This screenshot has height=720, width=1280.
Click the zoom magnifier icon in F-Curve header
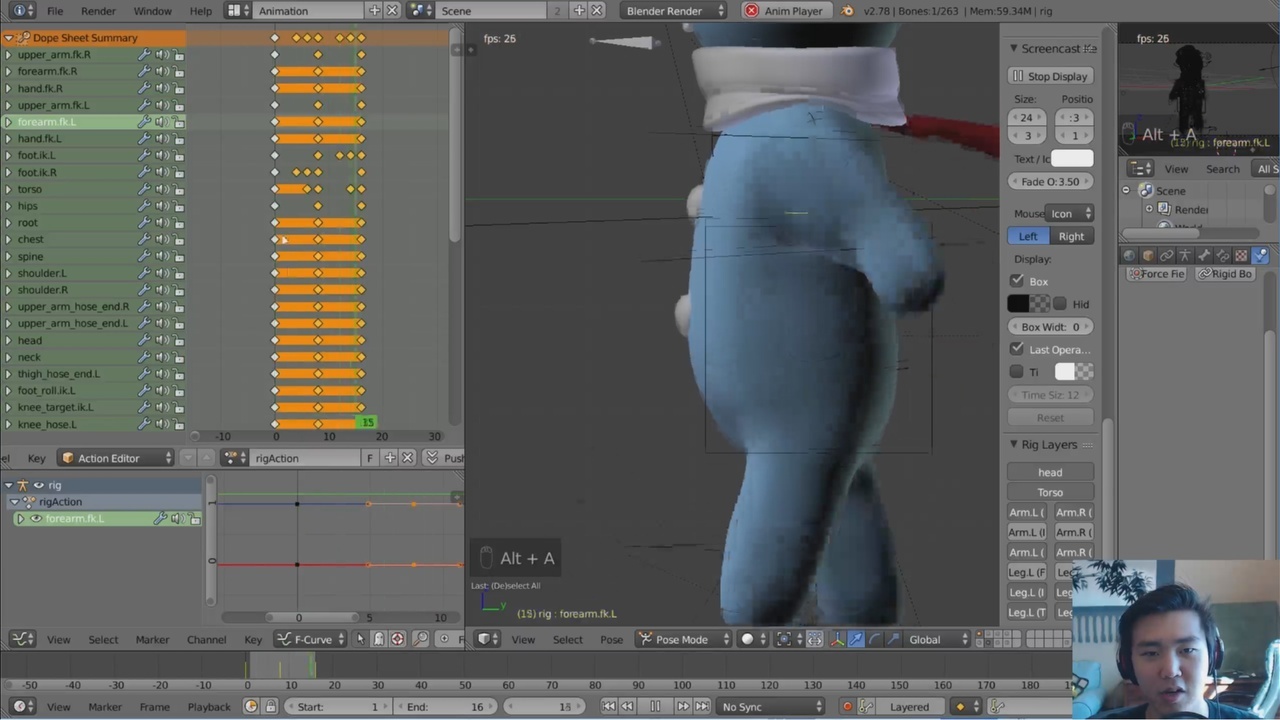coord(419,639)
